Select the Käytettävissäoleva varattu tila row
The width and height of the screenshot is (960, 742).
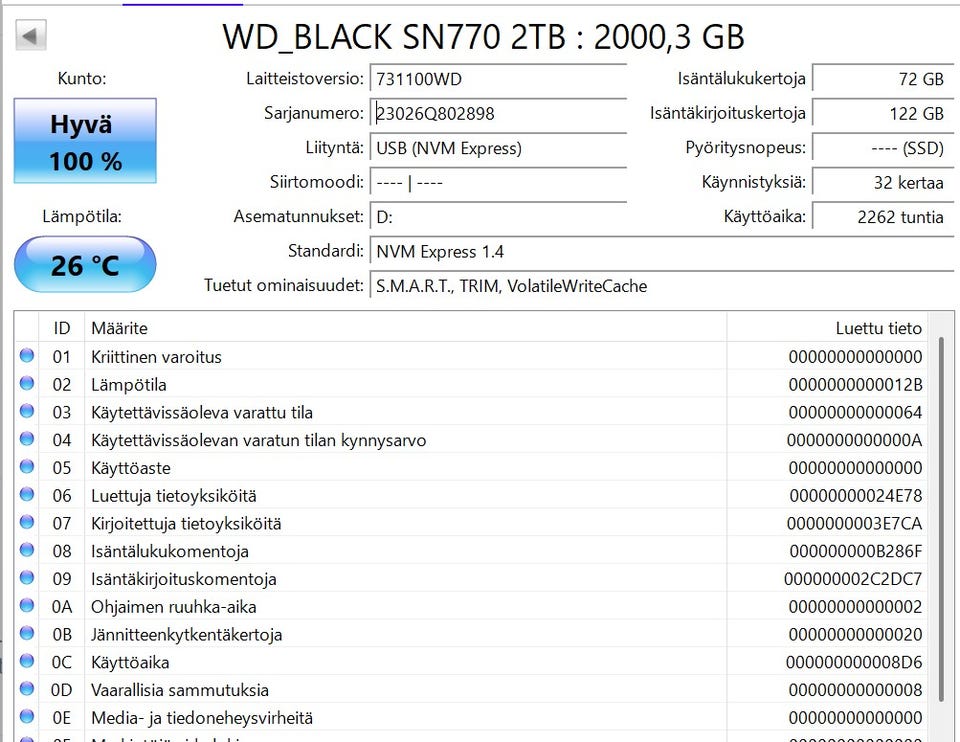(471, 412)
